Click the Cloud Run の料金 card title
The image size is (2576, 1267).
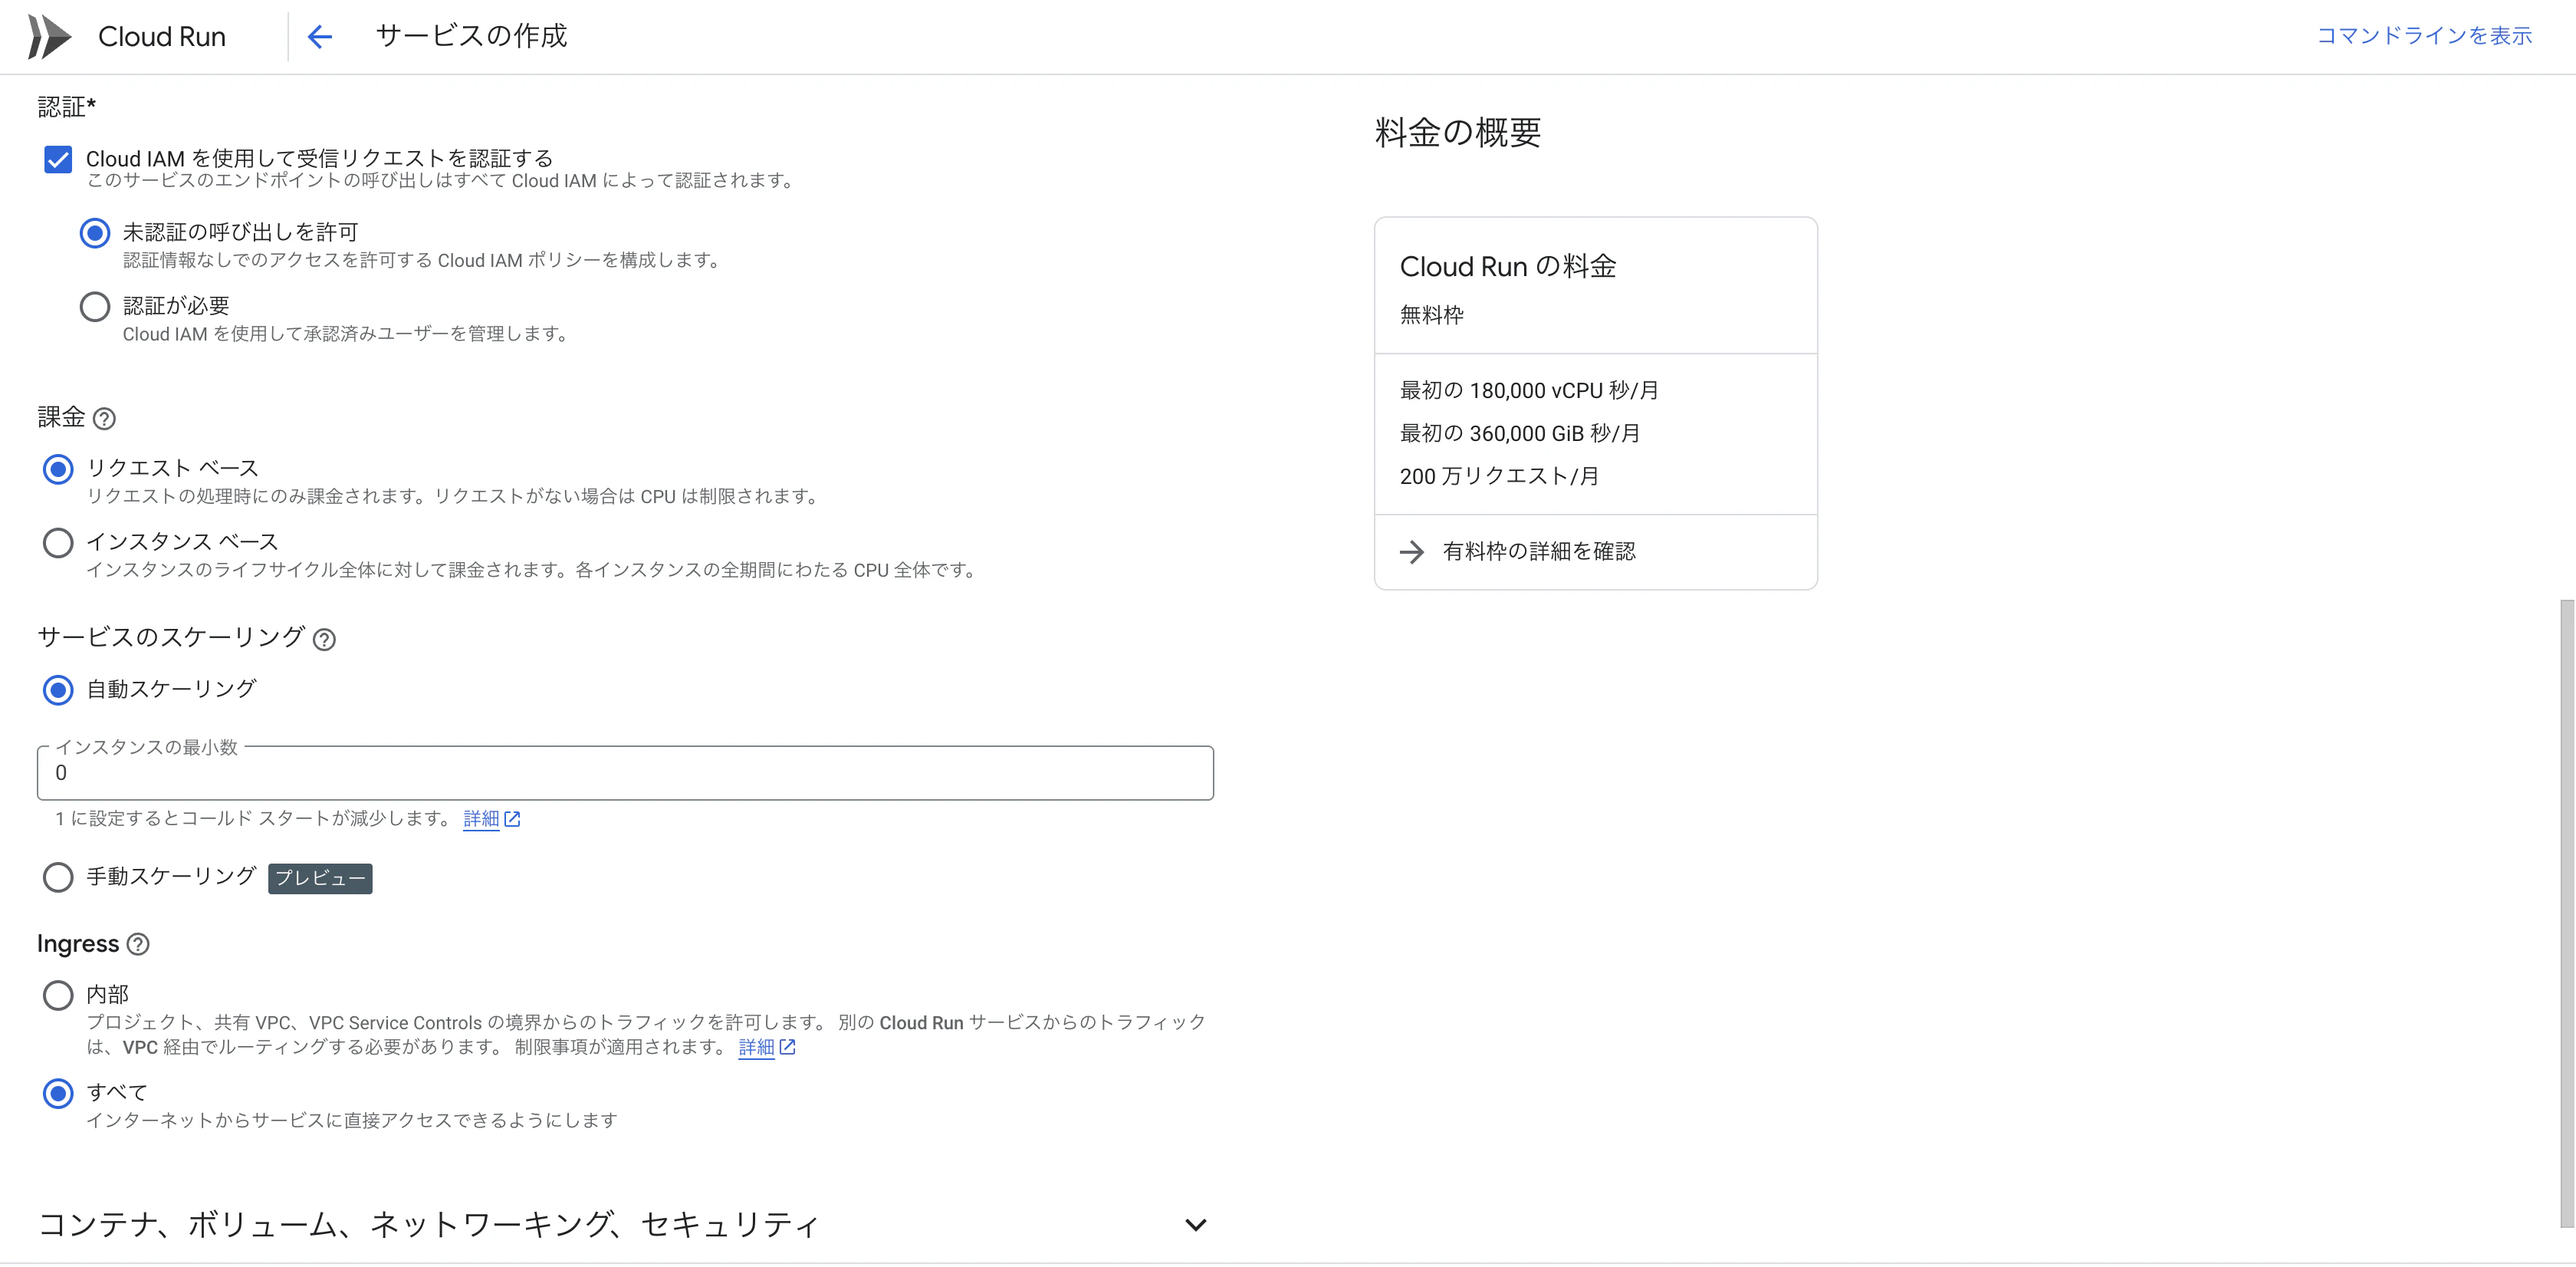pos(1508,267)
